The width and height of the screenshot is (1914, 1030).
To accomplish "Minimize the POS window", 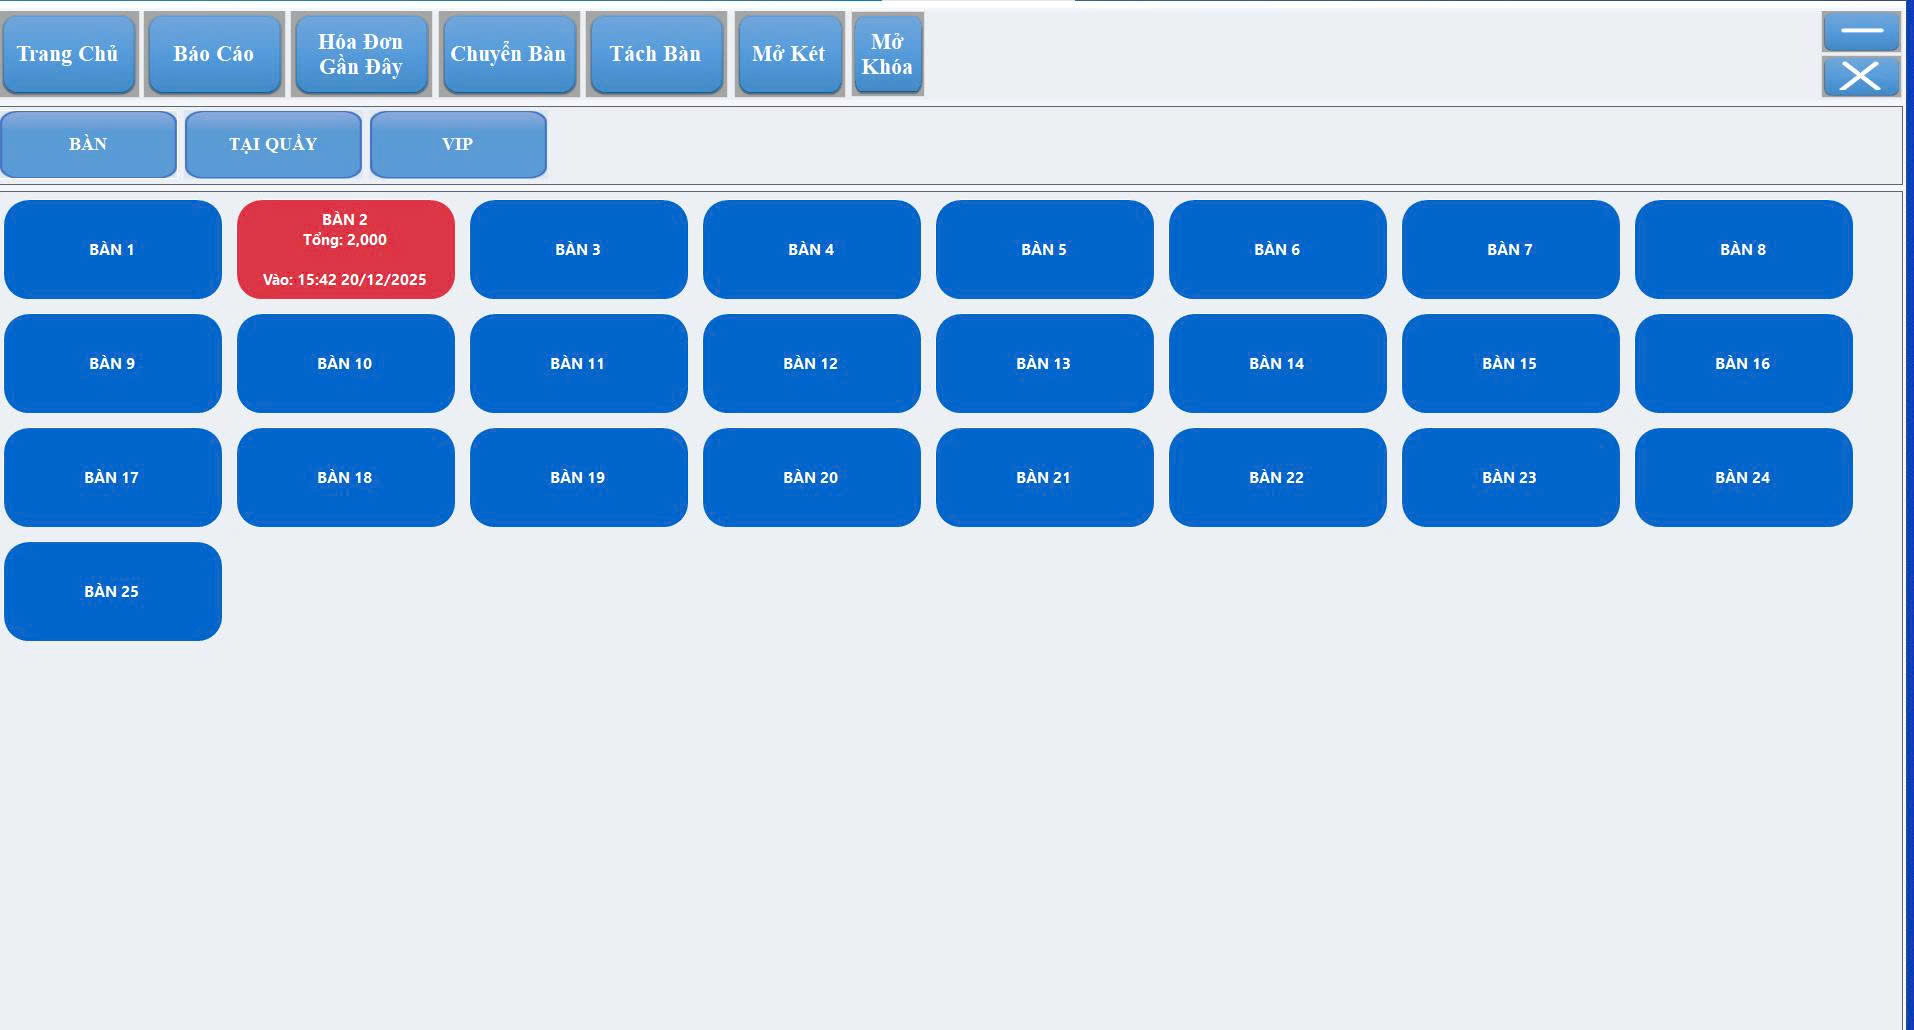I will (x=1860, y=31).
